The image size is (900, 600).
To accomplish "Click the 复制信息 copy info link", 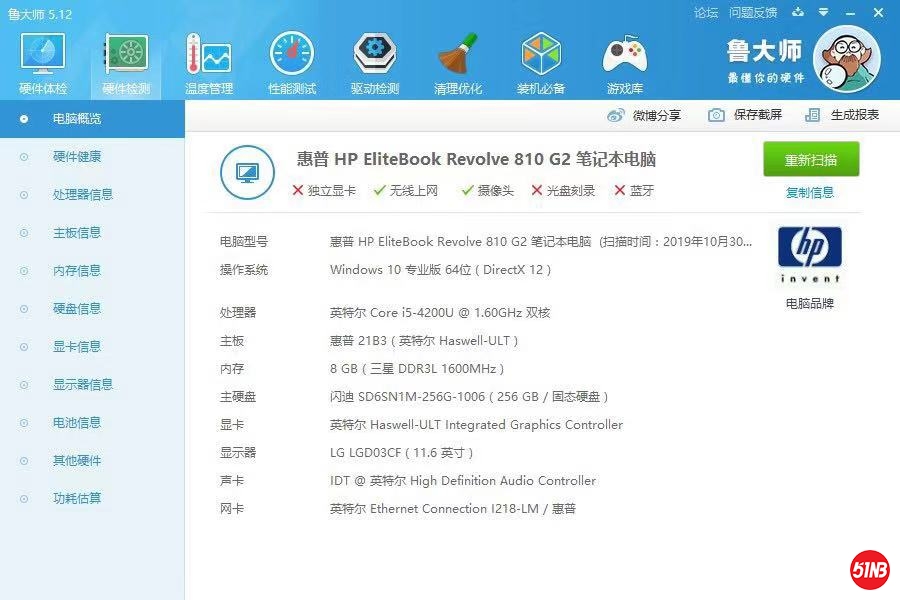I will [810, 193].
